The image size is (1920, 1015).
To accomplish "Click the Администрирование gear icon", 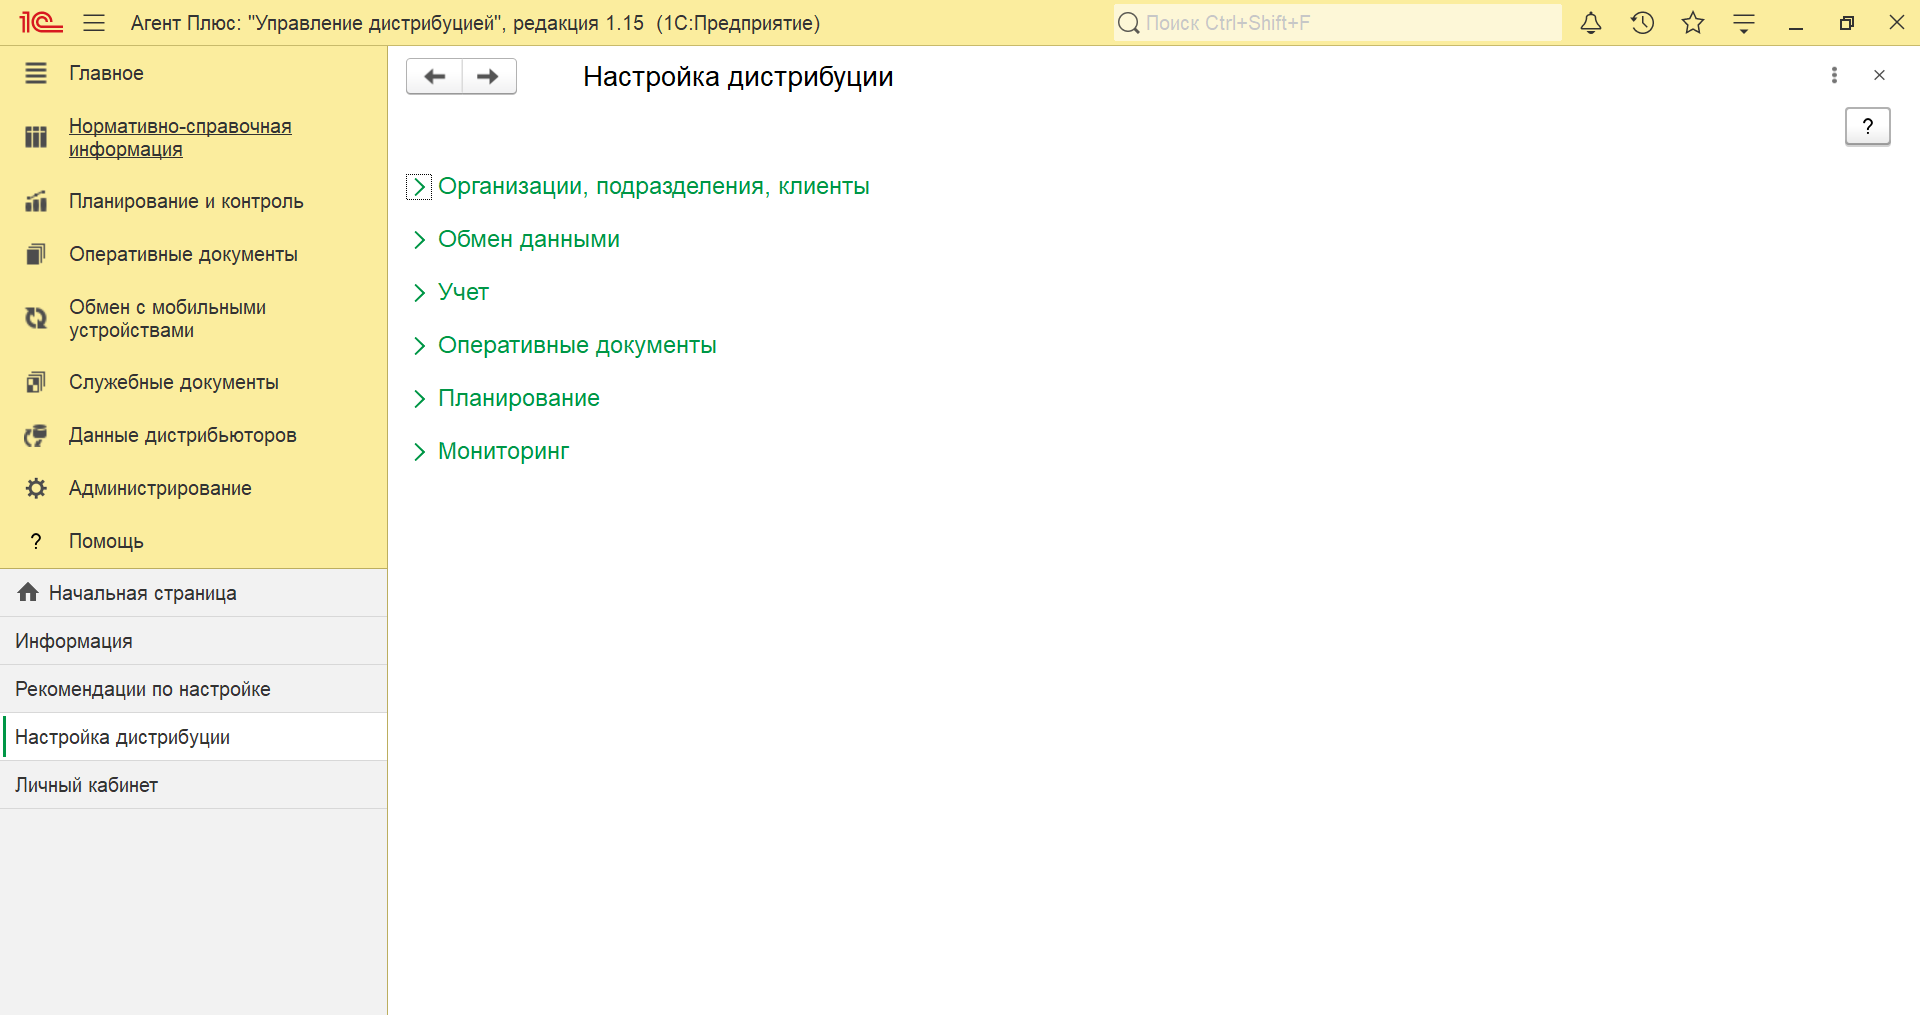I will click(x=36, y=488).
